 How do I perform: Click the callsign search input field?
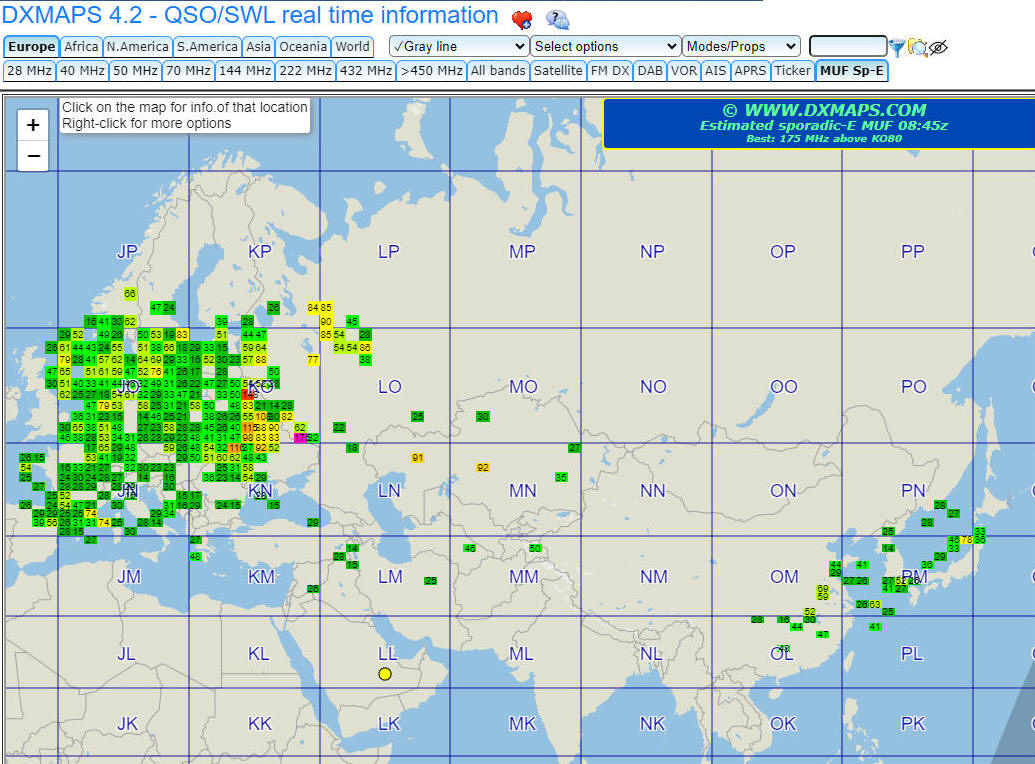tap(847, 46)
